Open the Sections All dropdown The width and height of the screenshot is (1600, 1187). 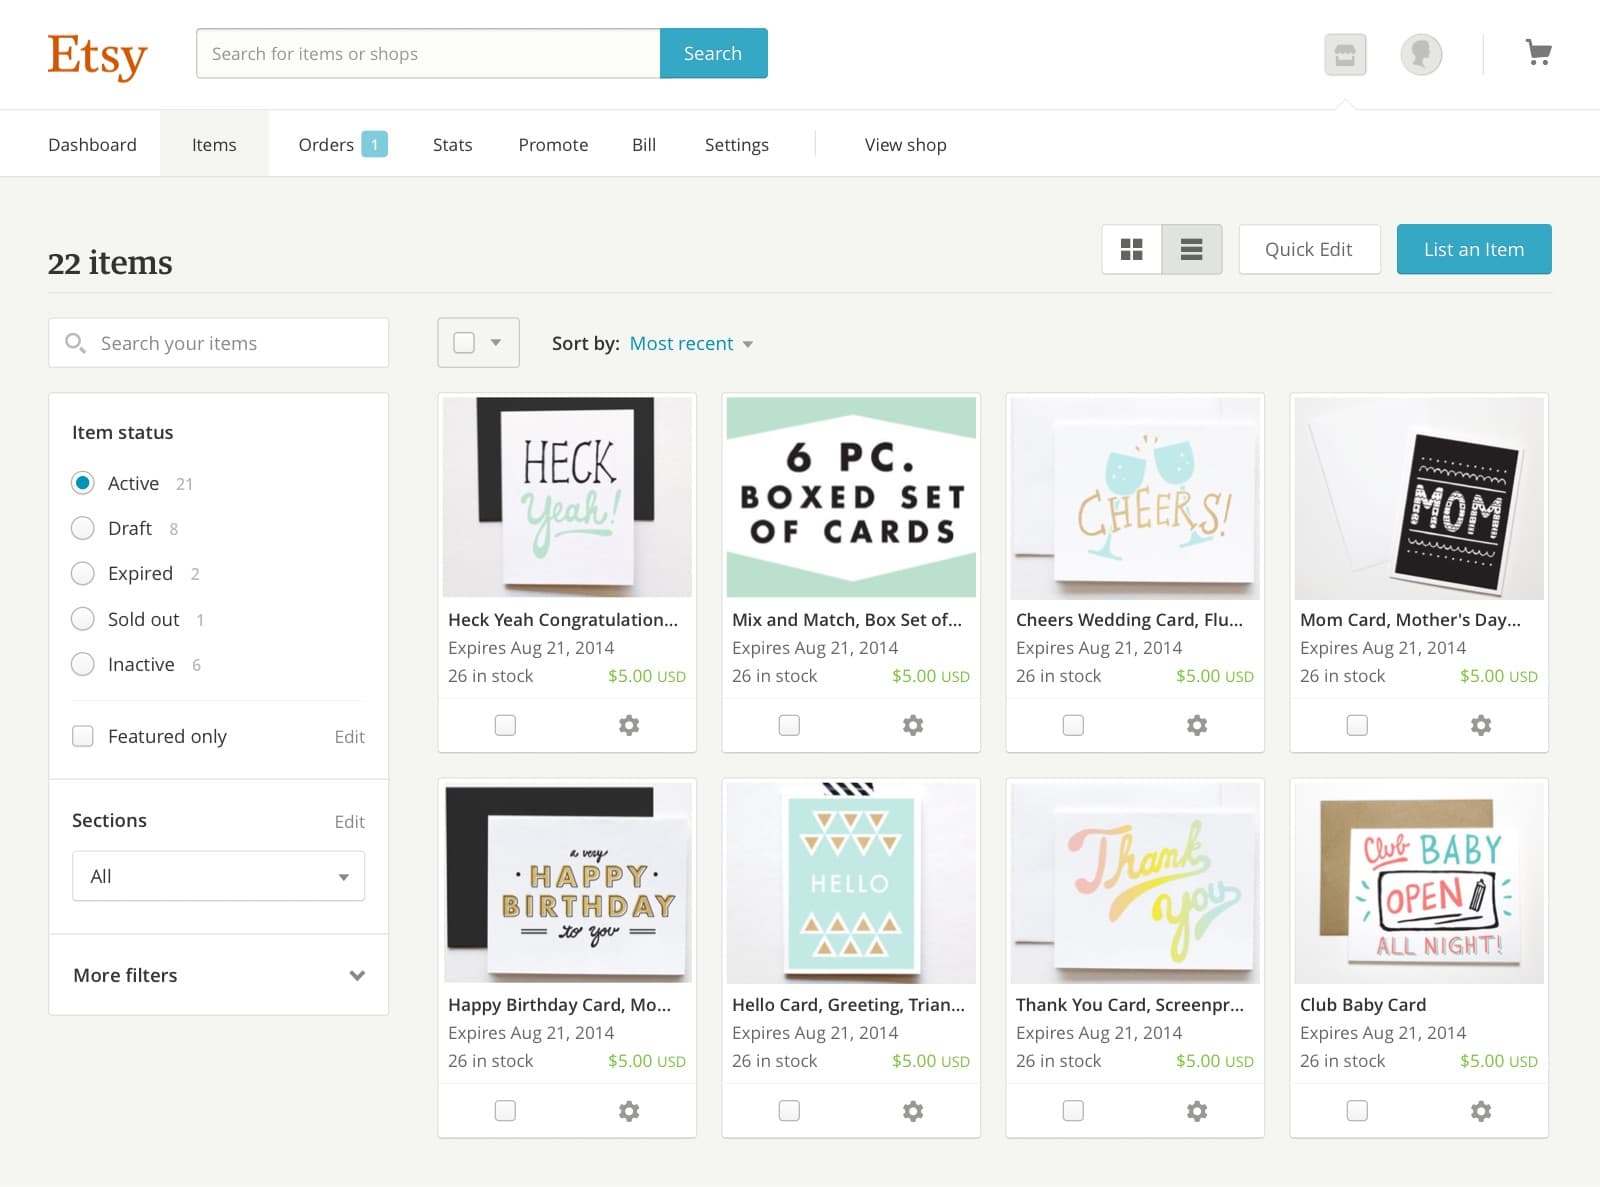tap(218, 875)
